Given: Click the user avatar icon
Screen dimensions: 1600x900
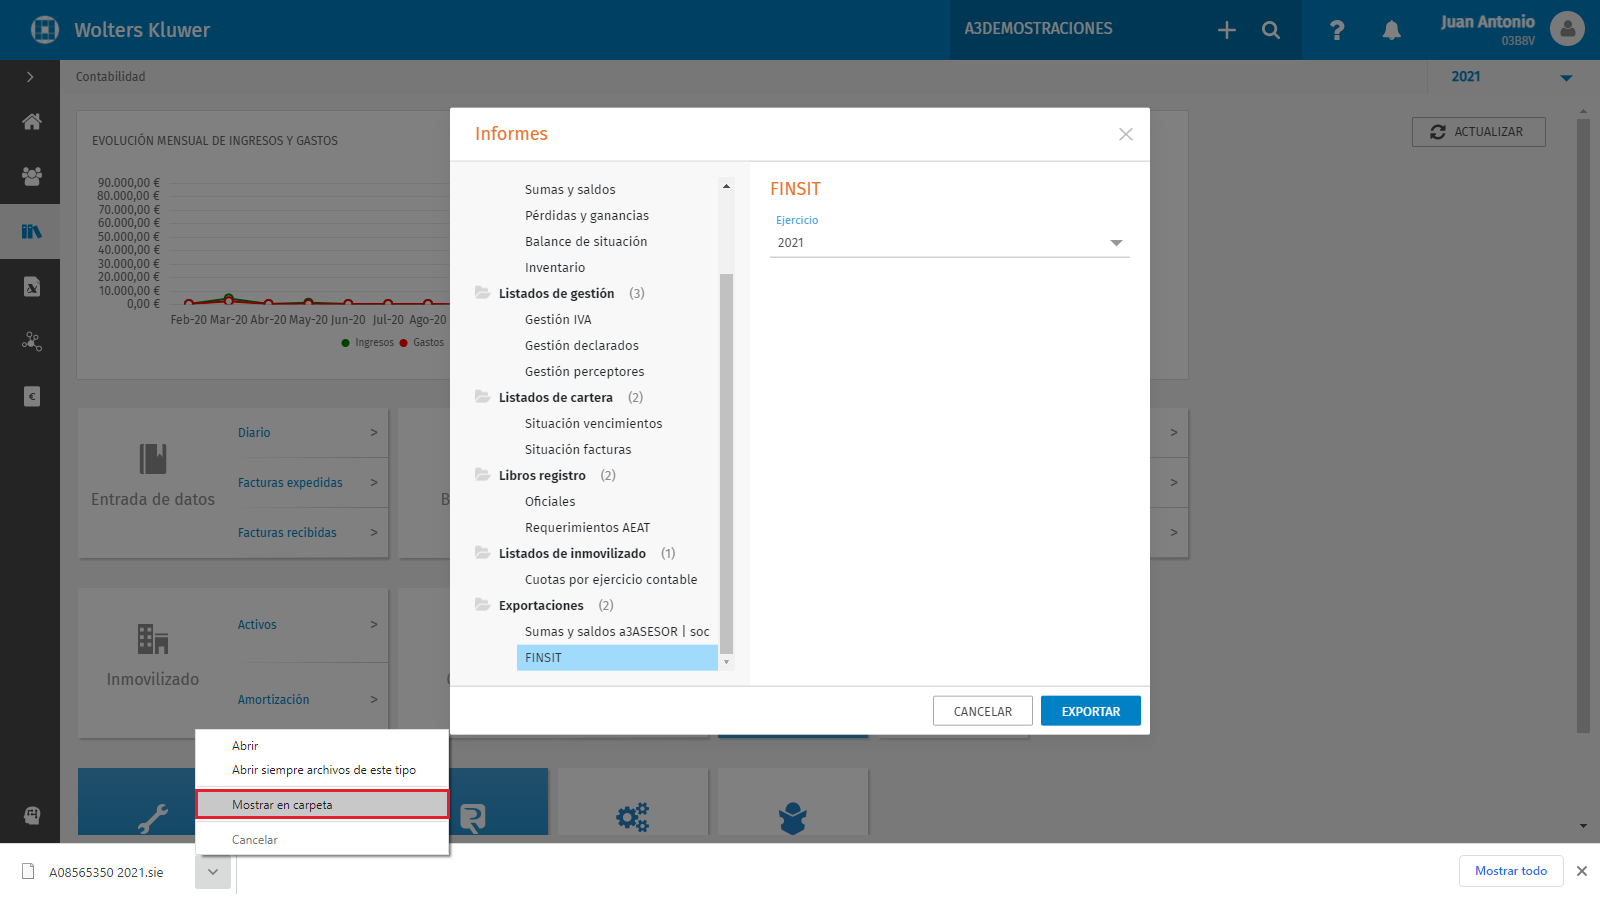Looking at the screenshot, I should pyautogui.click(x=1567, y=29).
